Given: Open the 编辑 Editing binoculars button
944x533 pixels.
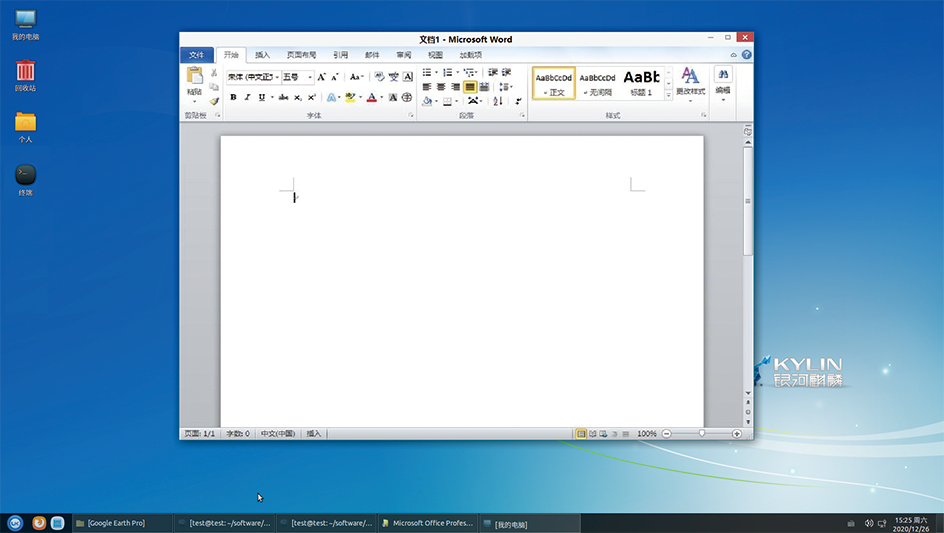Looking at the screenshot, I should point(723,83).
